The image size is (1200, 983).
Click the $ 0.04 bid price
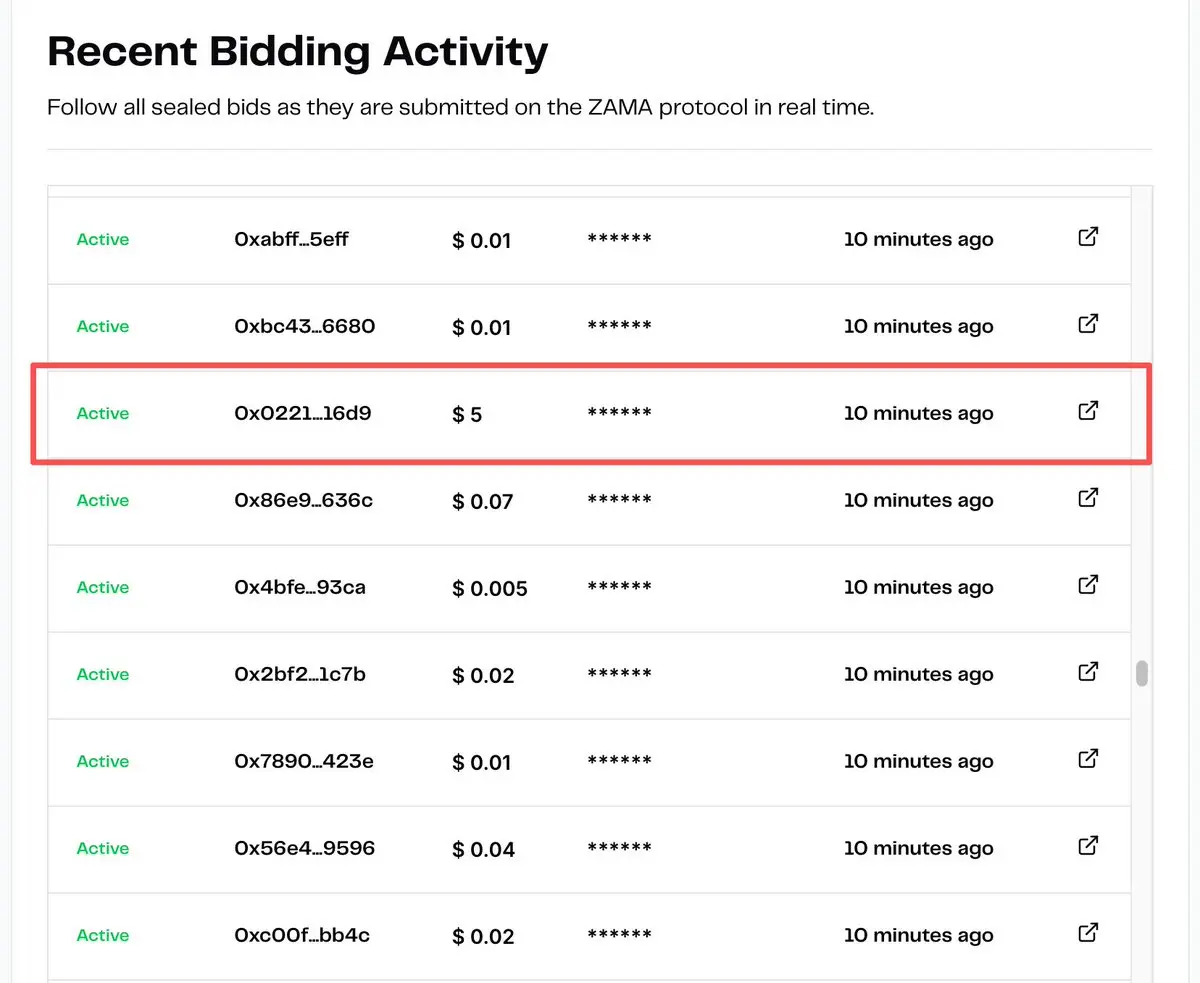[484, 849]
